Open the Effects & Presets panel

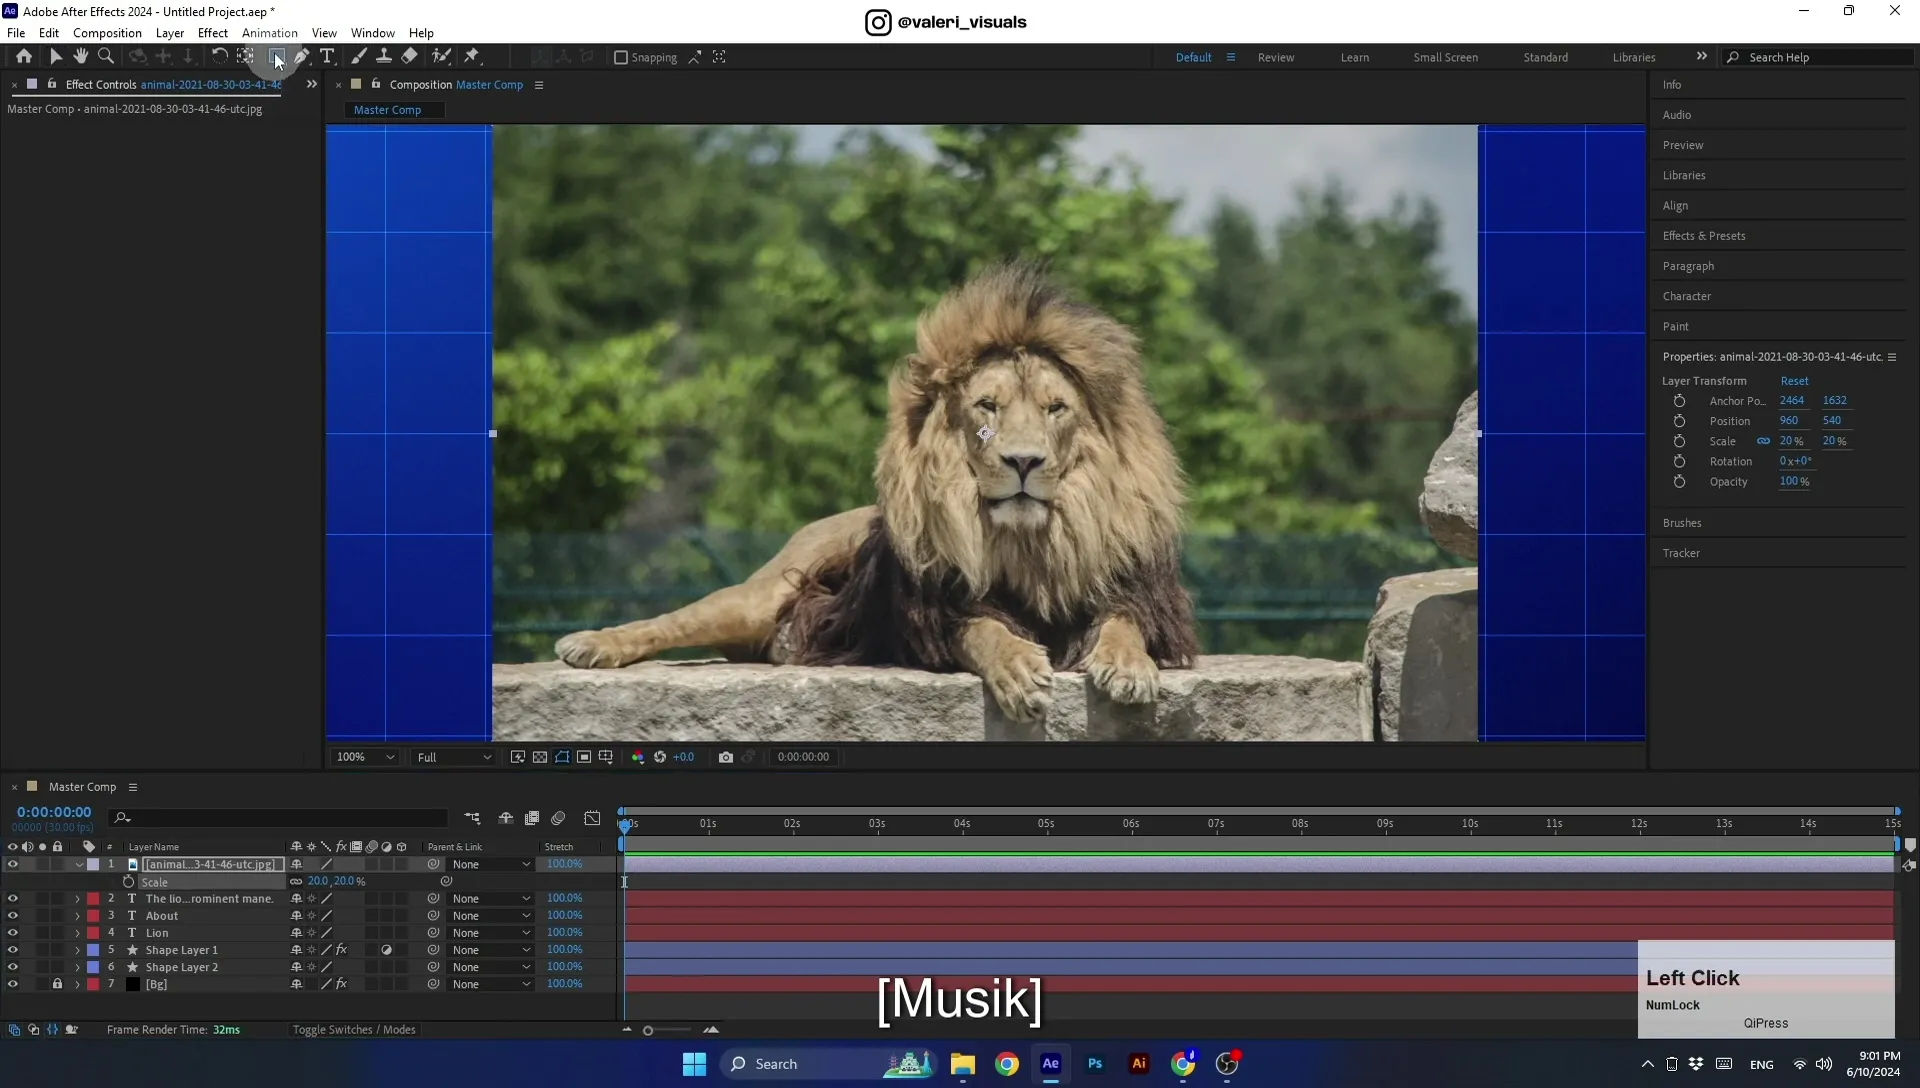(1704, 236)
